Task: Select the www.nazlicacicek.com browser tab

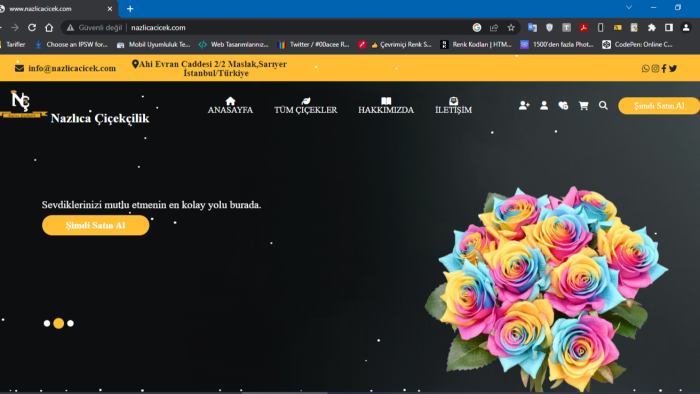Action: coord(54,9)
